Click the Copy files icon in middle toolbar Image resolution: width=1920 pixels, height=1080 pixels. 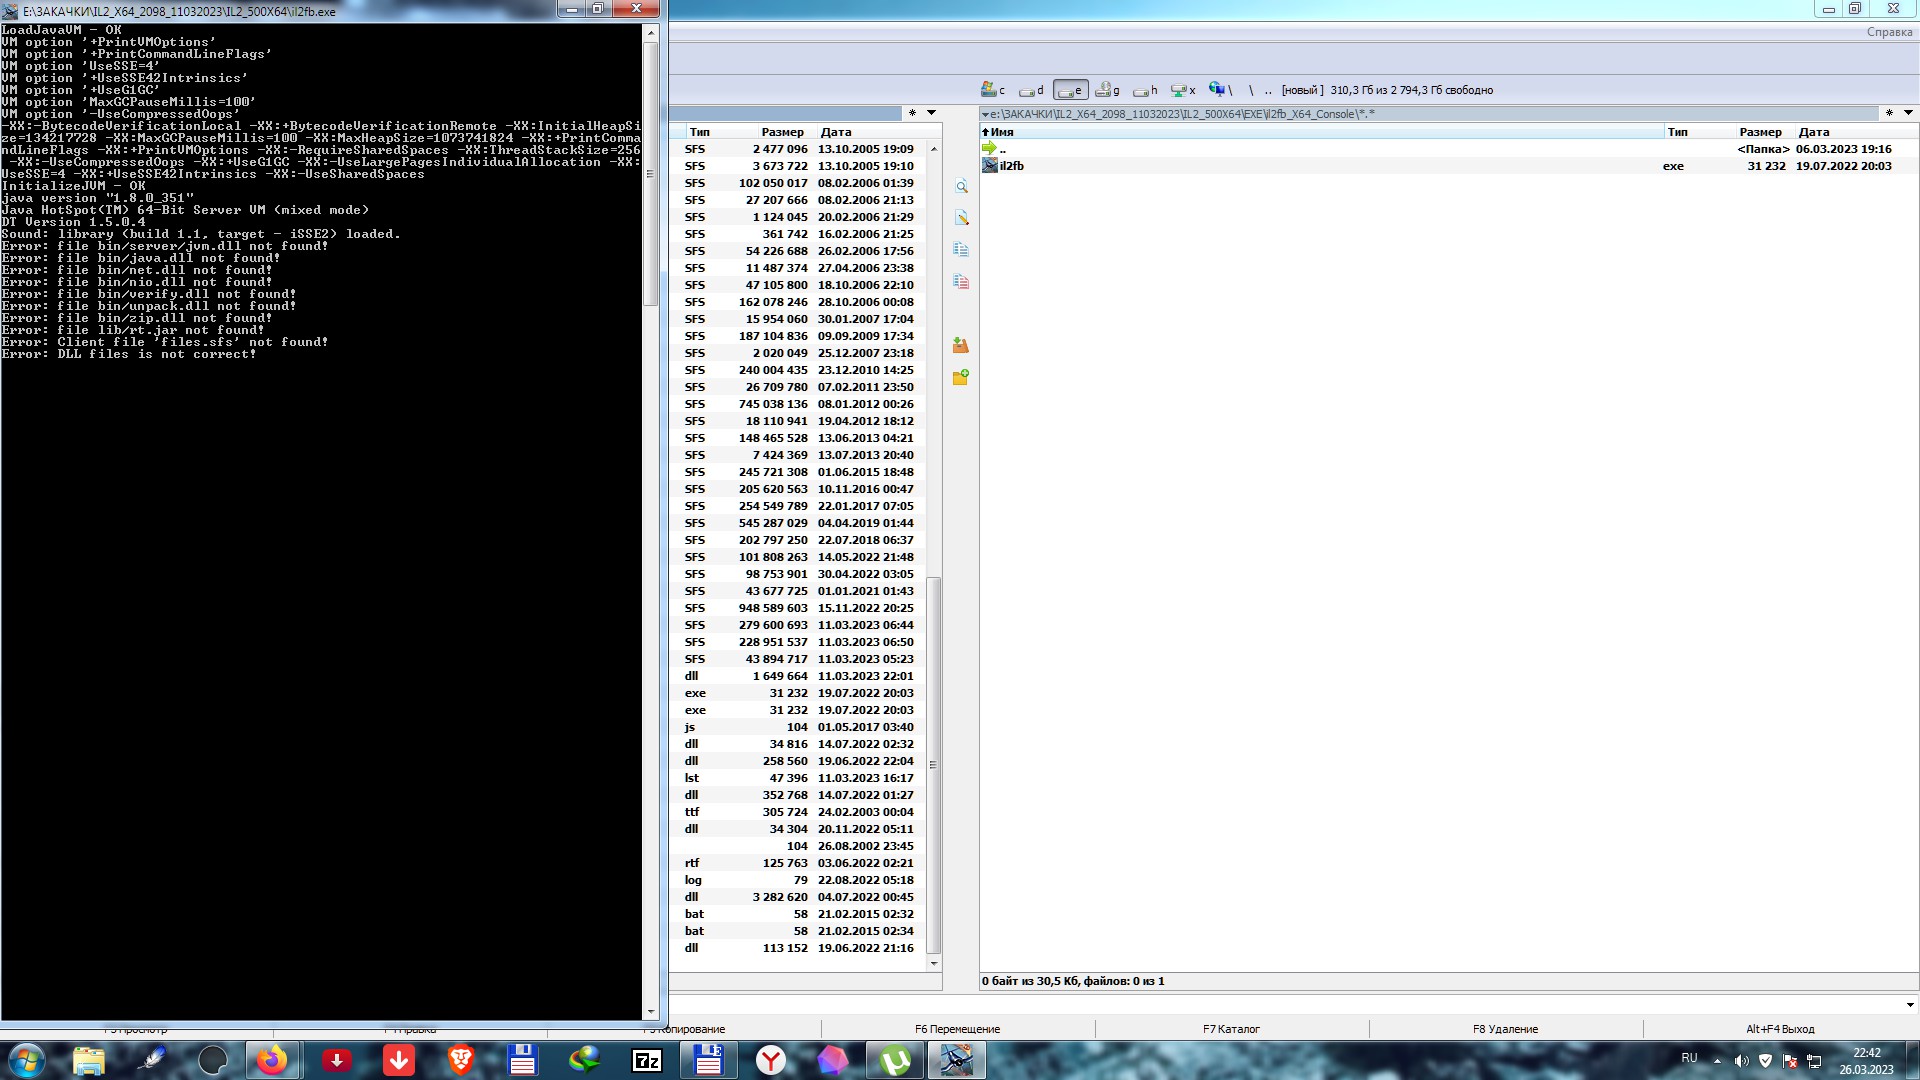pos(961,250)
